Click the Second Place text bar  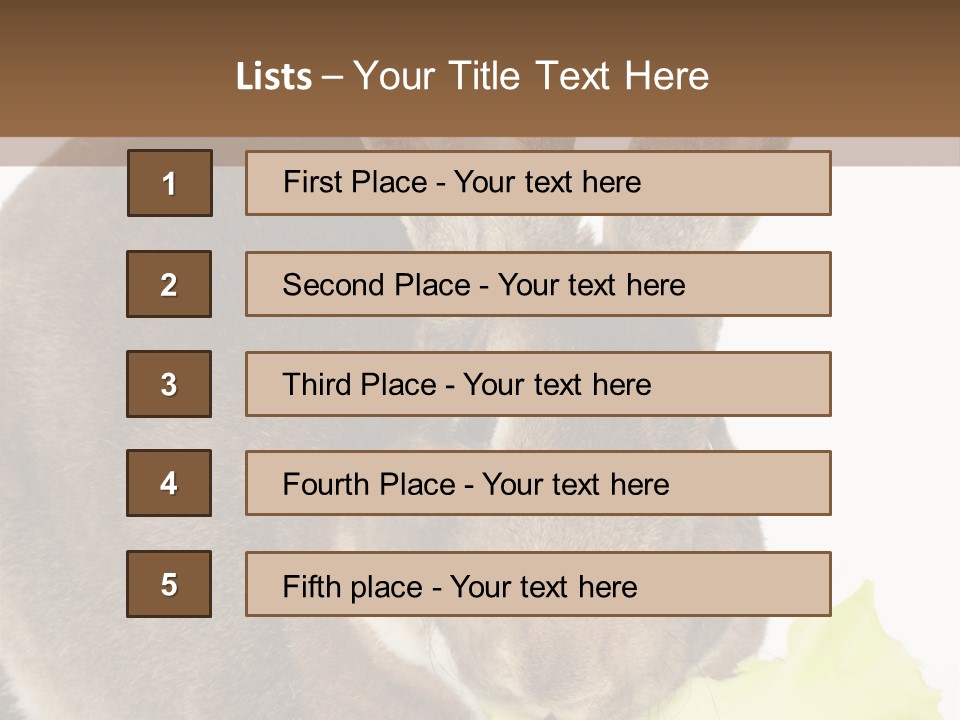point(538,284)
